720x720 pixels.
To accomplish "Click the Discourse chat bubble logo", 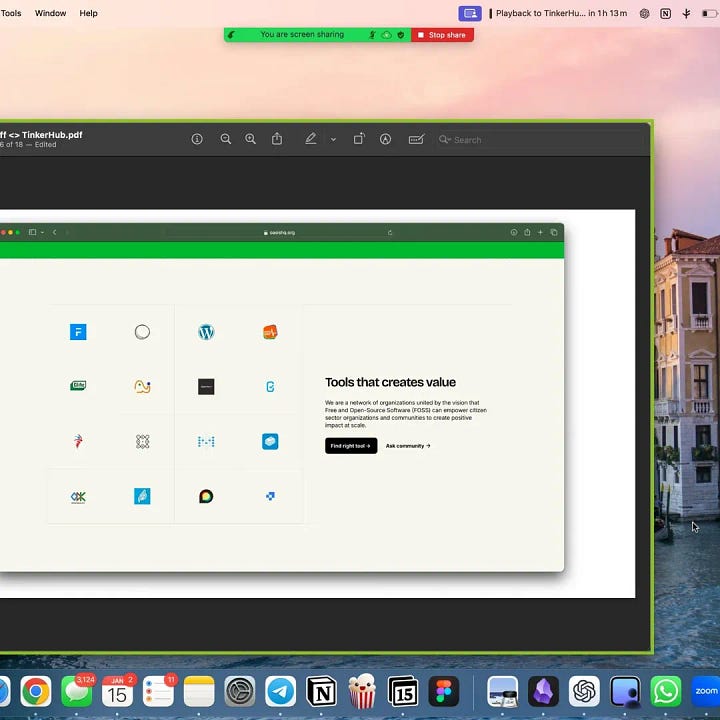I will (x=206, y=496).
